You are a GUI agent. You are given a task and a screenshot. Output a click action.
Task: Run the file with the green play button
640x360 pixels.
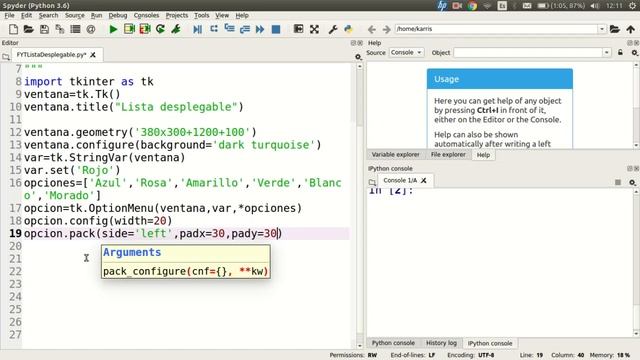coord(113,29)
